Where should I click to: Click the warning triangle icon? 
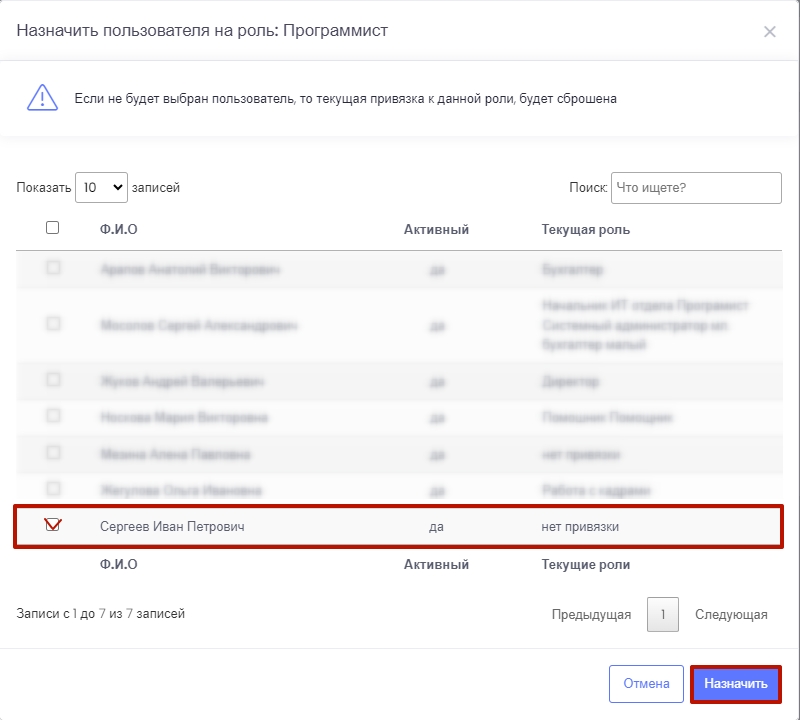click(42, 98)
